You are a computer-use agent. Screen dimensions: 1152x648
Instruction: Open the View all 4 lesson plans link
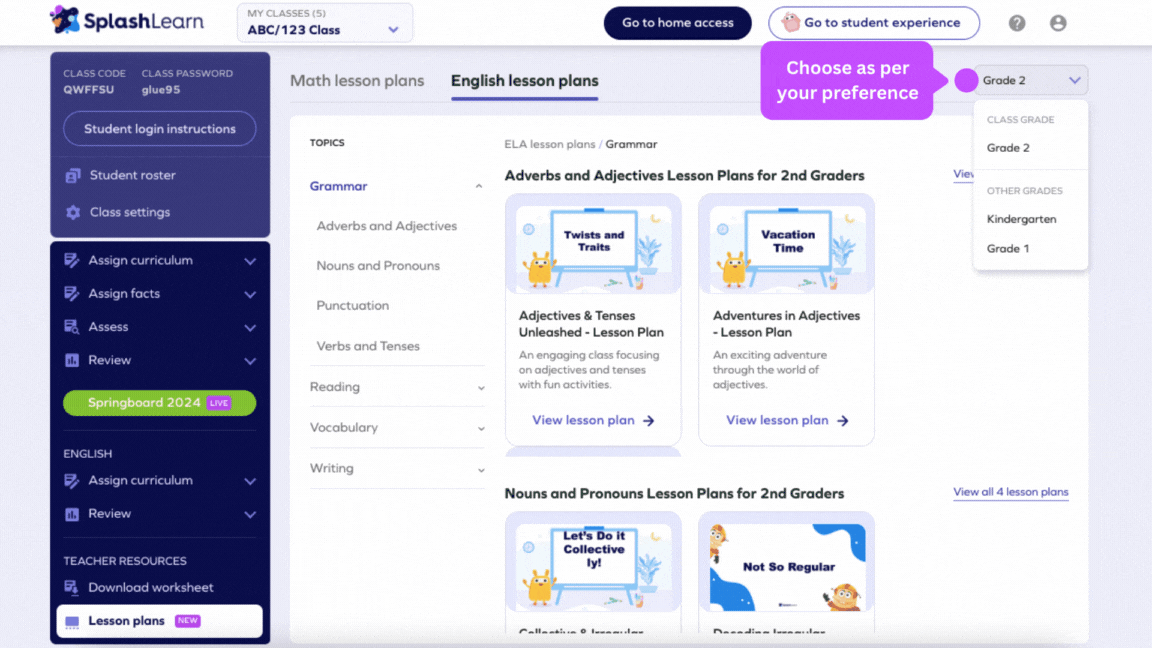1010,492
